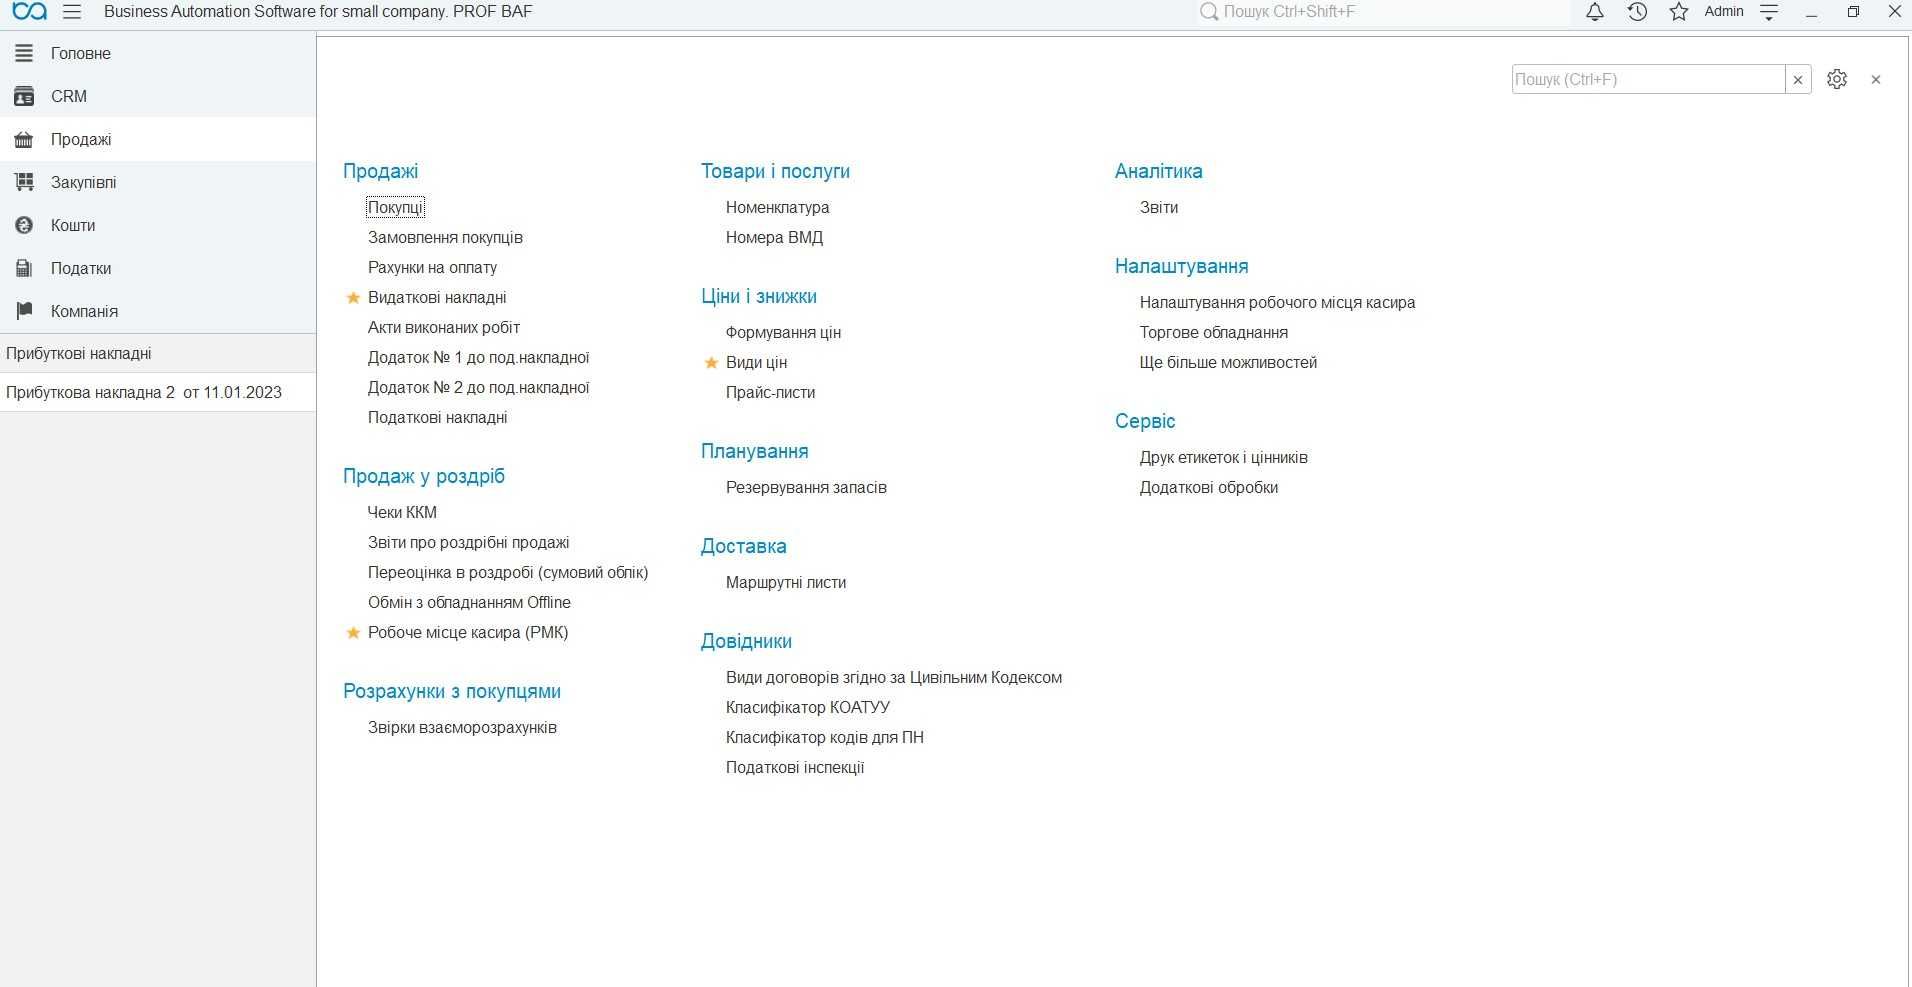Open Звірки взаєморозрахунків
Screen dimensions: 1912x987
(x=462, y=728)
